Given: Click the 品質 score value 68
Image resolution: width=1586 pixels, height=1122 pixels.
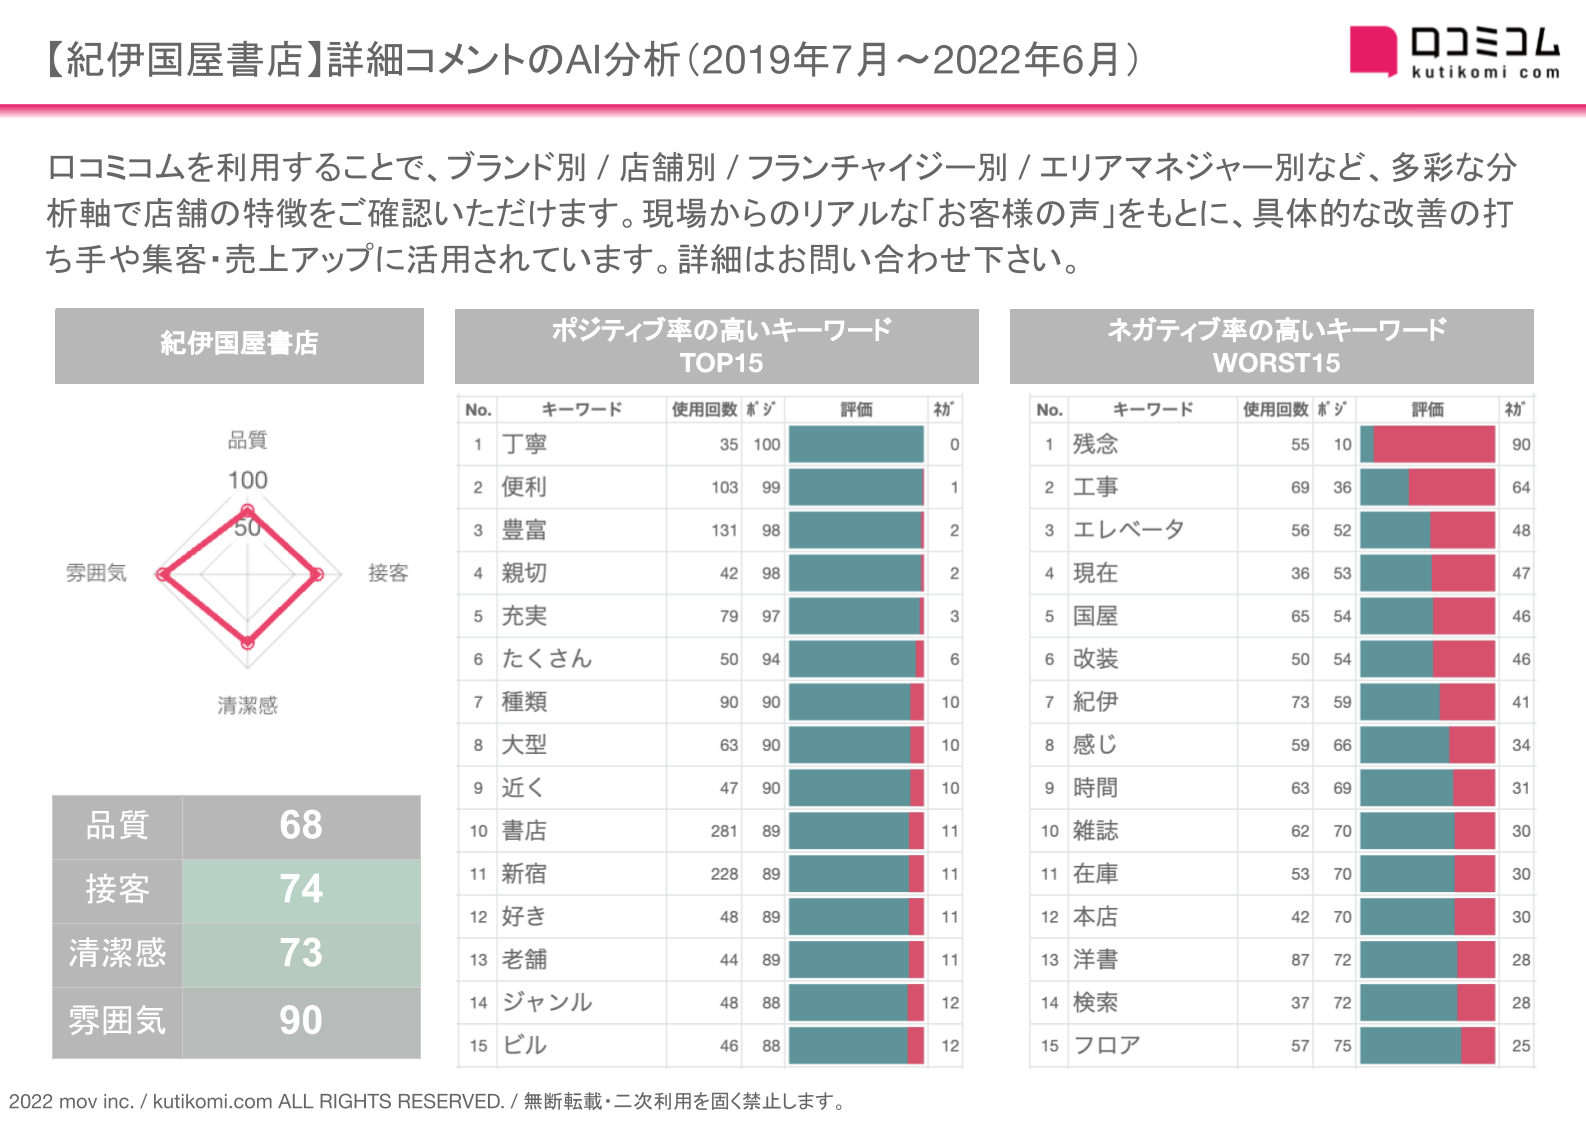Looking at the screenshot, I should click(x=301, y=825).
